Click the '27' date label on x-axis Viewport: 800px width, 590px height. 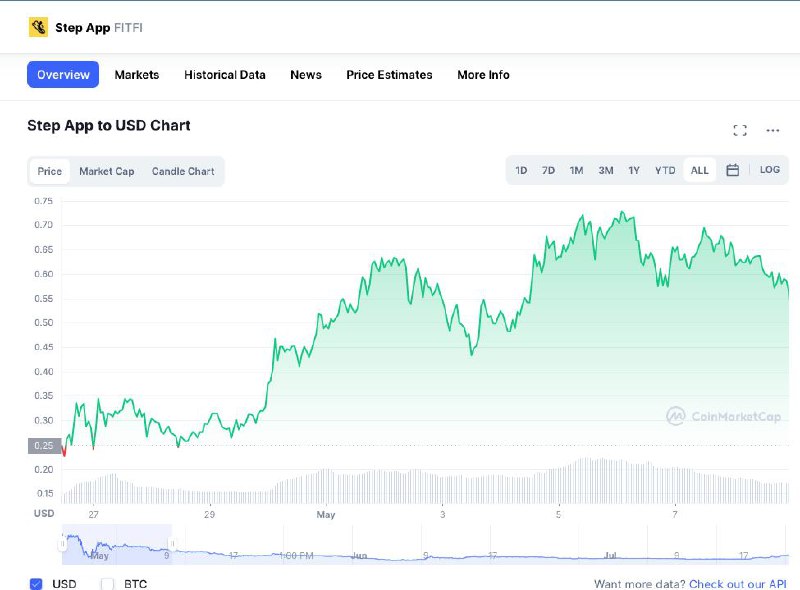point(93,514)
